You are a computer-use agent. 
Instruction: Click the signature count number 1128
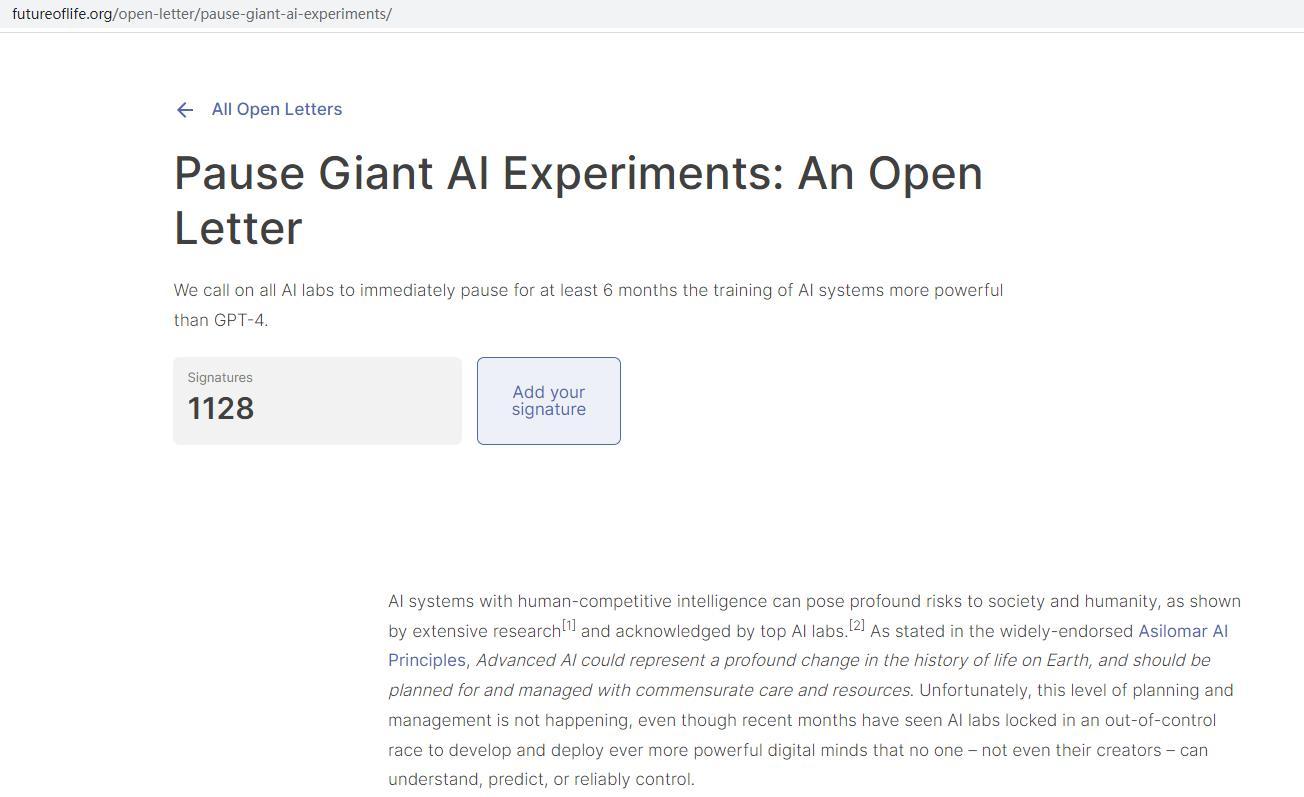click(x=221, y=408)
